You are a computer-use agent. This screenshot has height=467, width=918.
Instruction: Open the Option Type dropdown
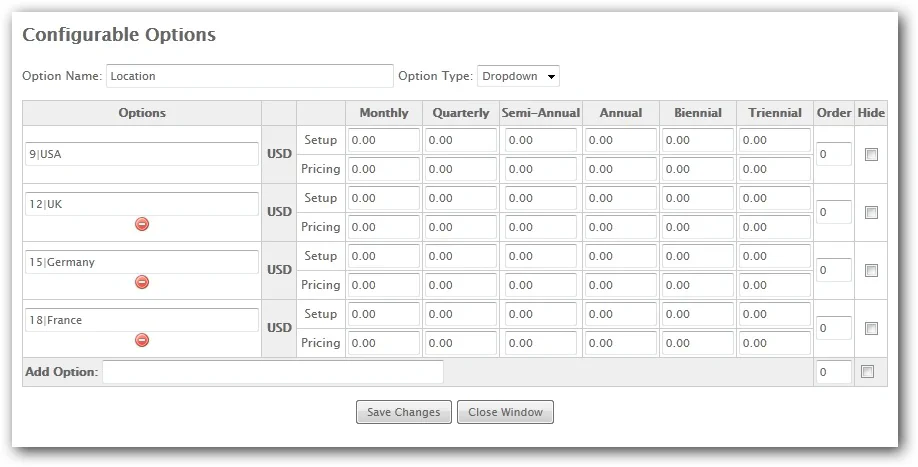point(518,76)
